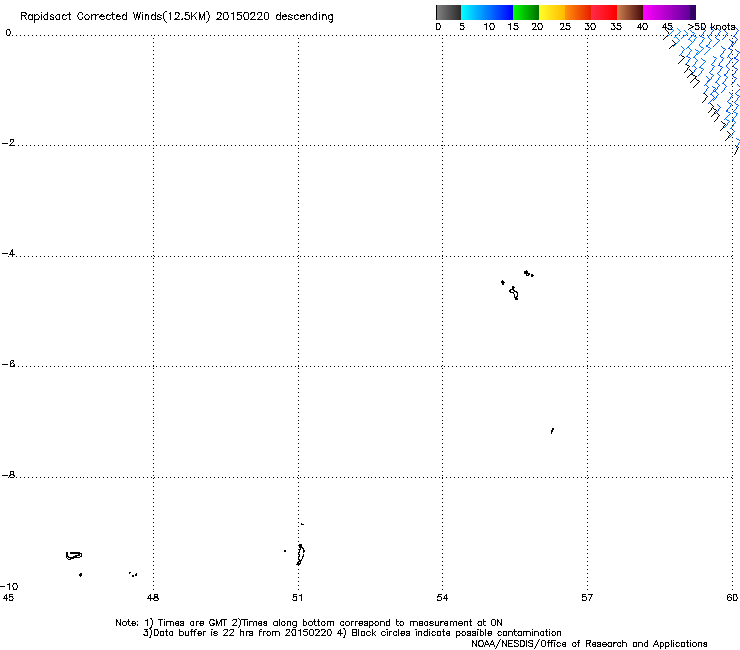Click the cyan 5-10 knots color swatch
This screenshot has height=650, width=740.
click(474, 12)
